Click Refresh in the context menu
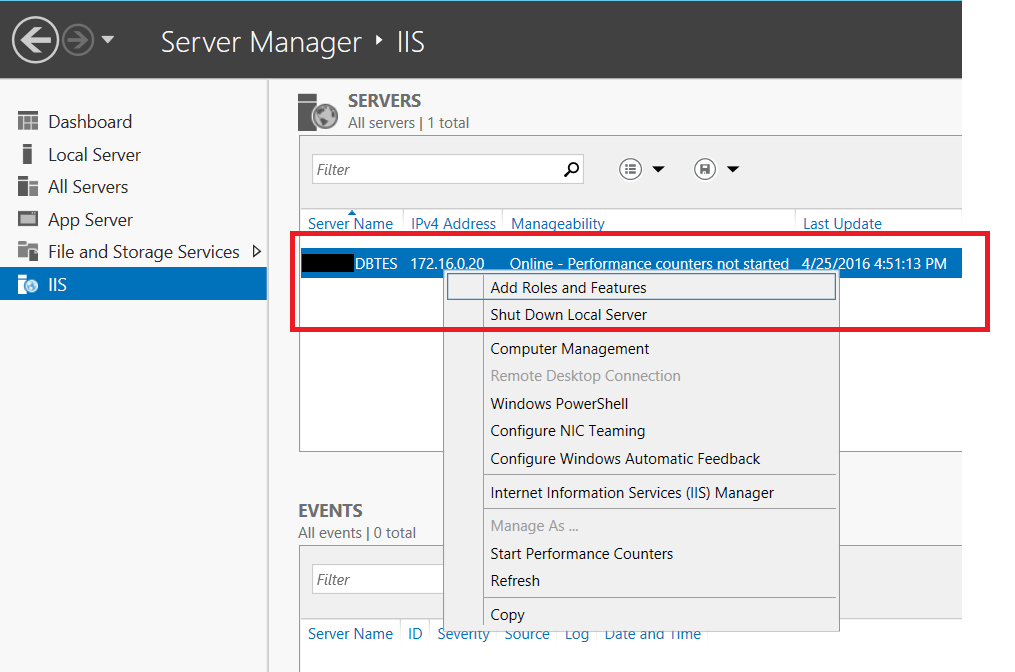1015x672 pixels. click(515, 580)
